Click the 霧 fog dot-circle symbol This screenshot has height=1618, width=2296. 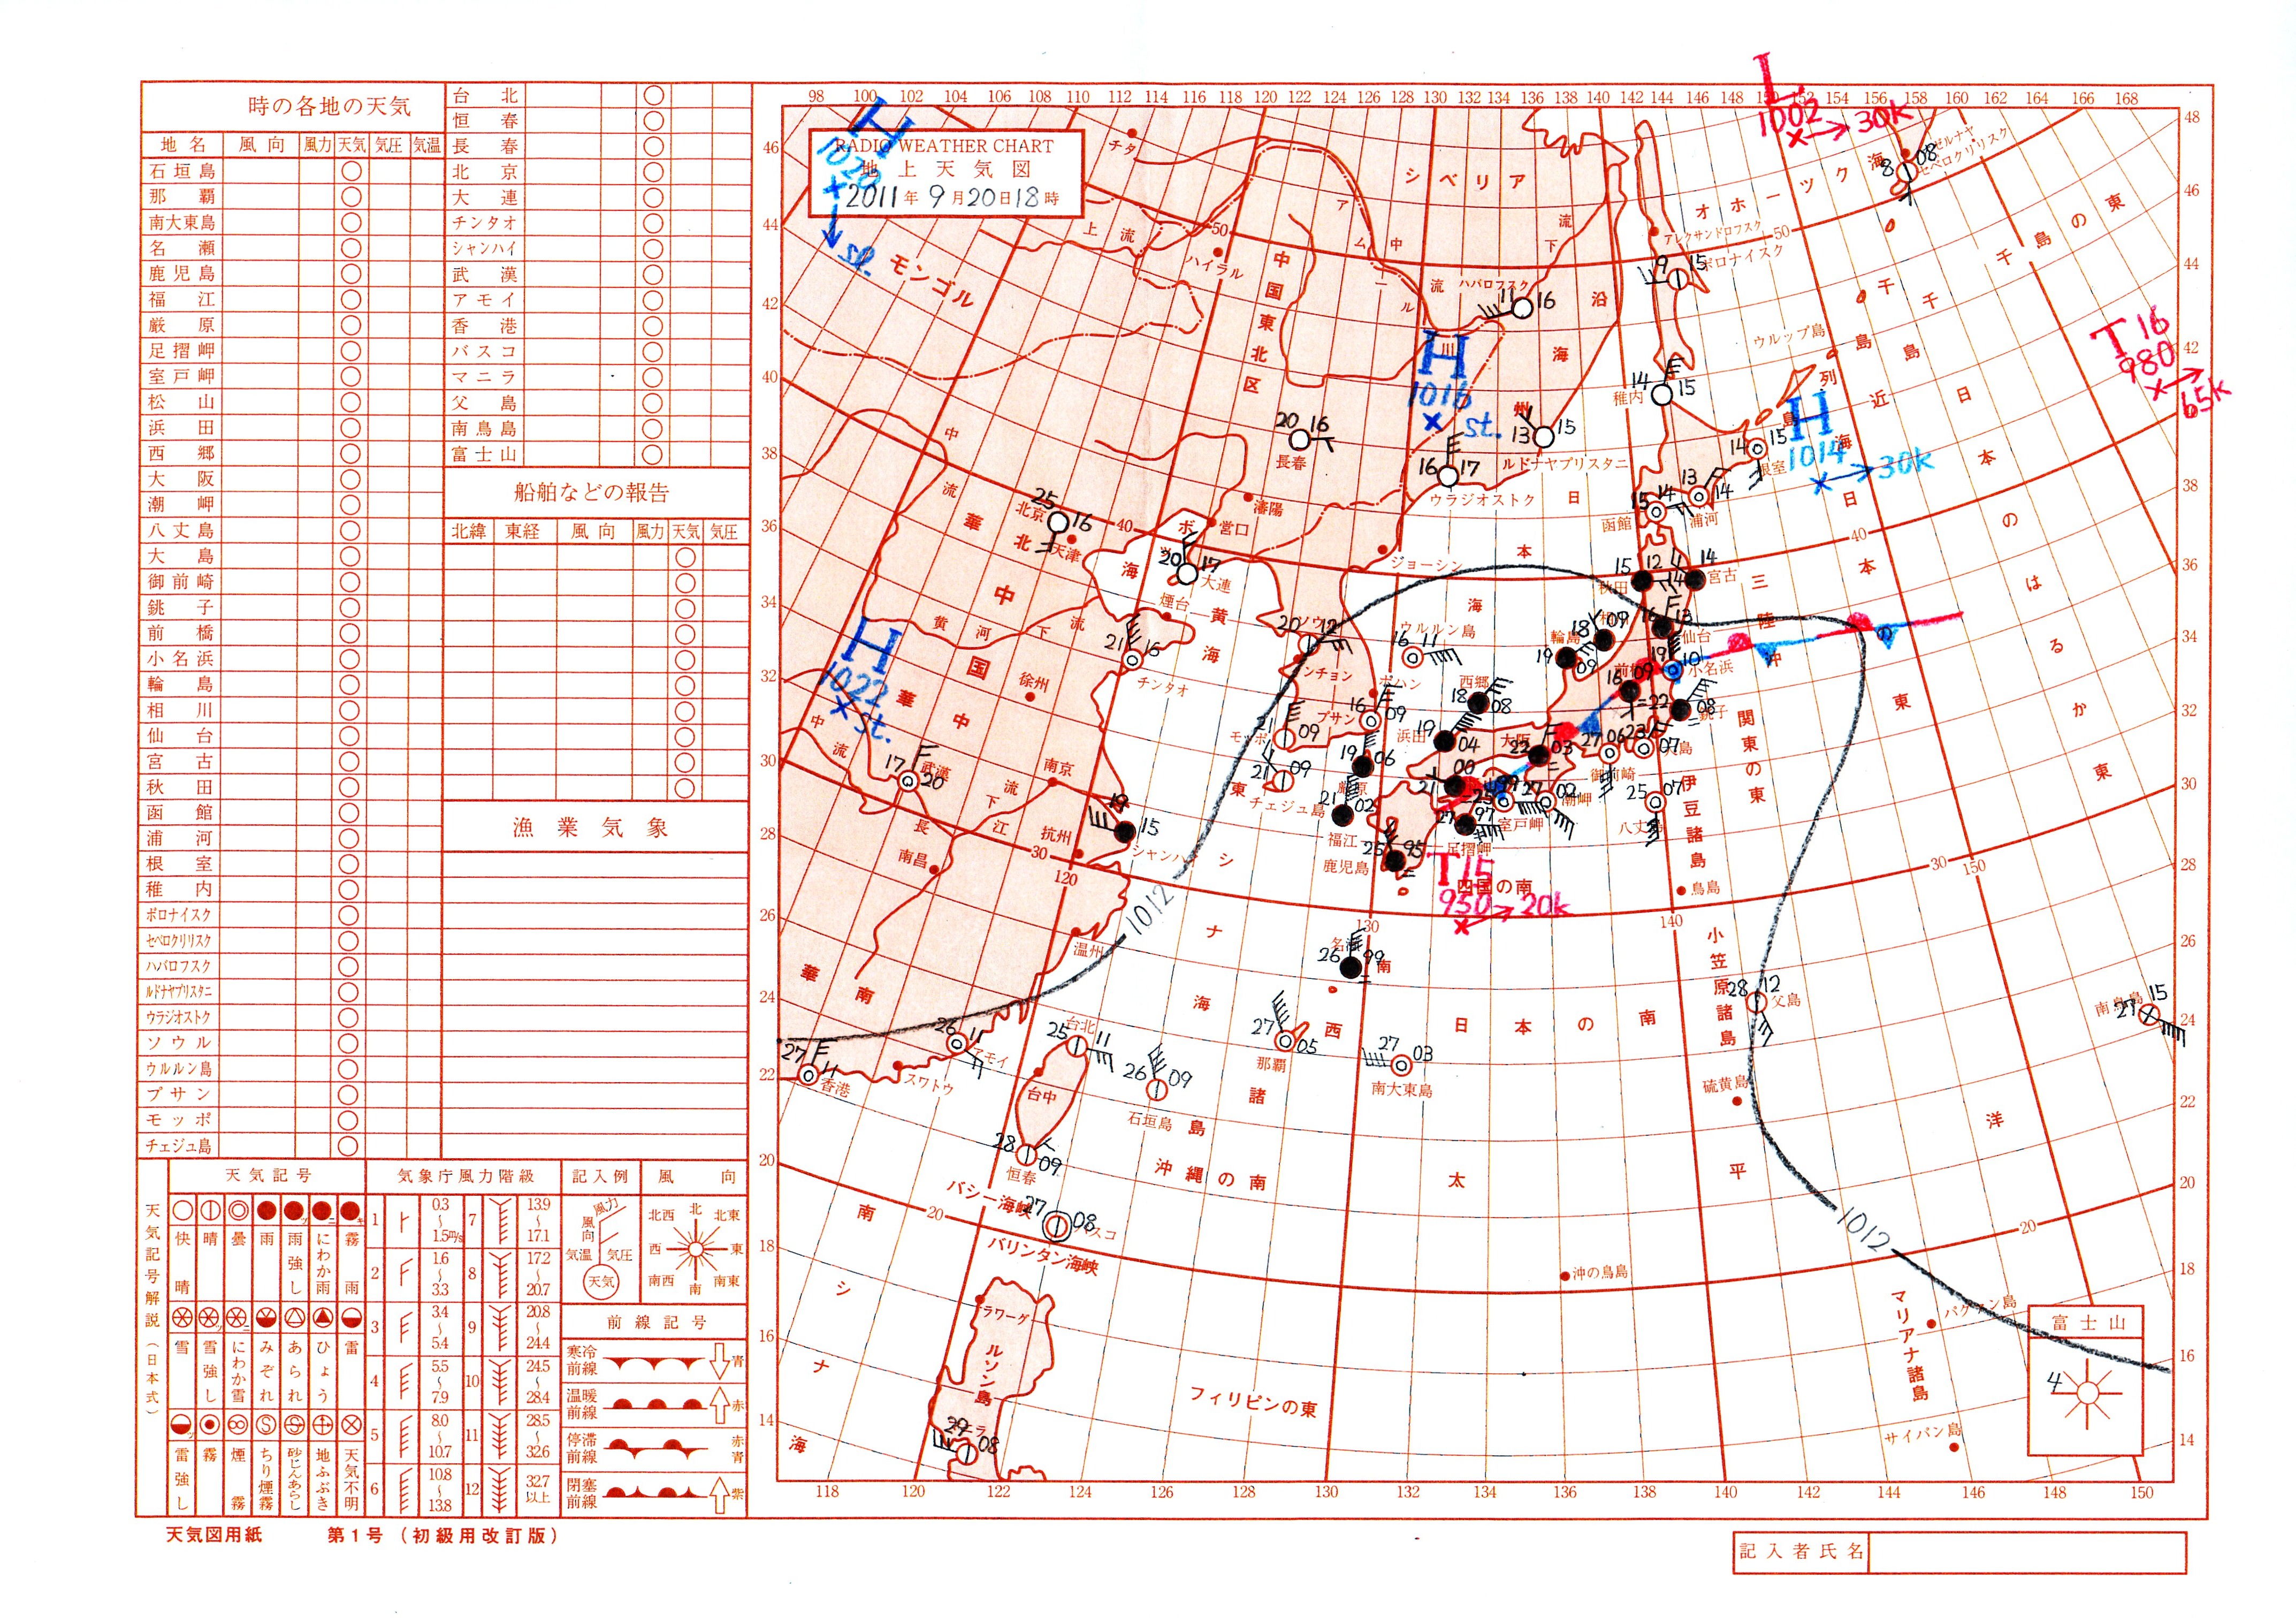click(x=210, y=1424)
